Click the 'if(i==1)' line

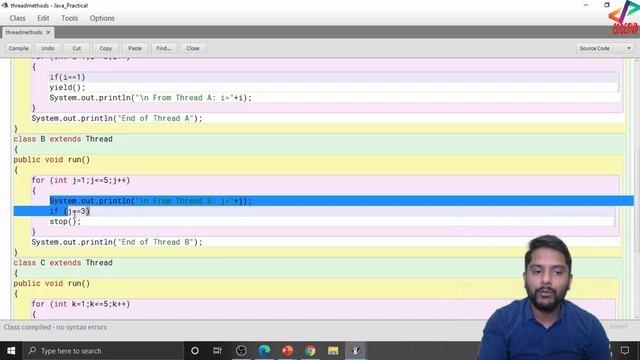[67, 77]
